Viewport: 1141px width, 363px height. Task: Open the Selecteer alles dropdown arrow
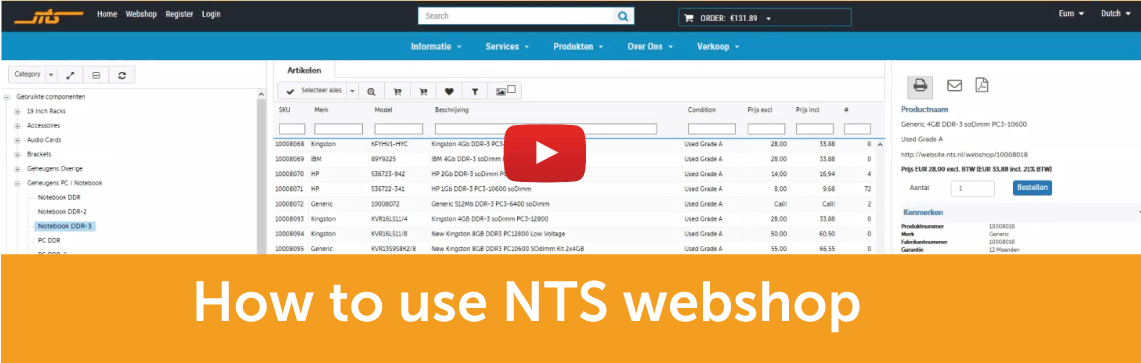352,92
